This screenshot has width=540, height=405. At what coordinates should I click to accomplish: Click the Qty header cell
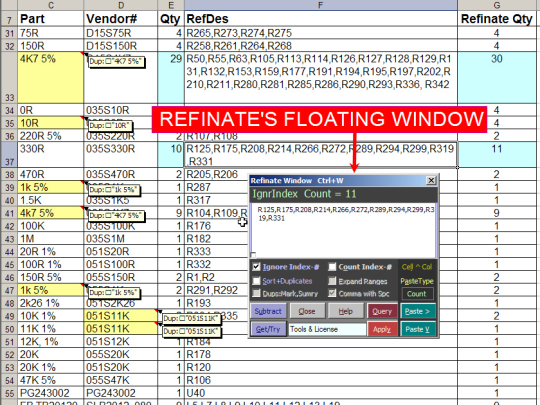coord(171,19)
